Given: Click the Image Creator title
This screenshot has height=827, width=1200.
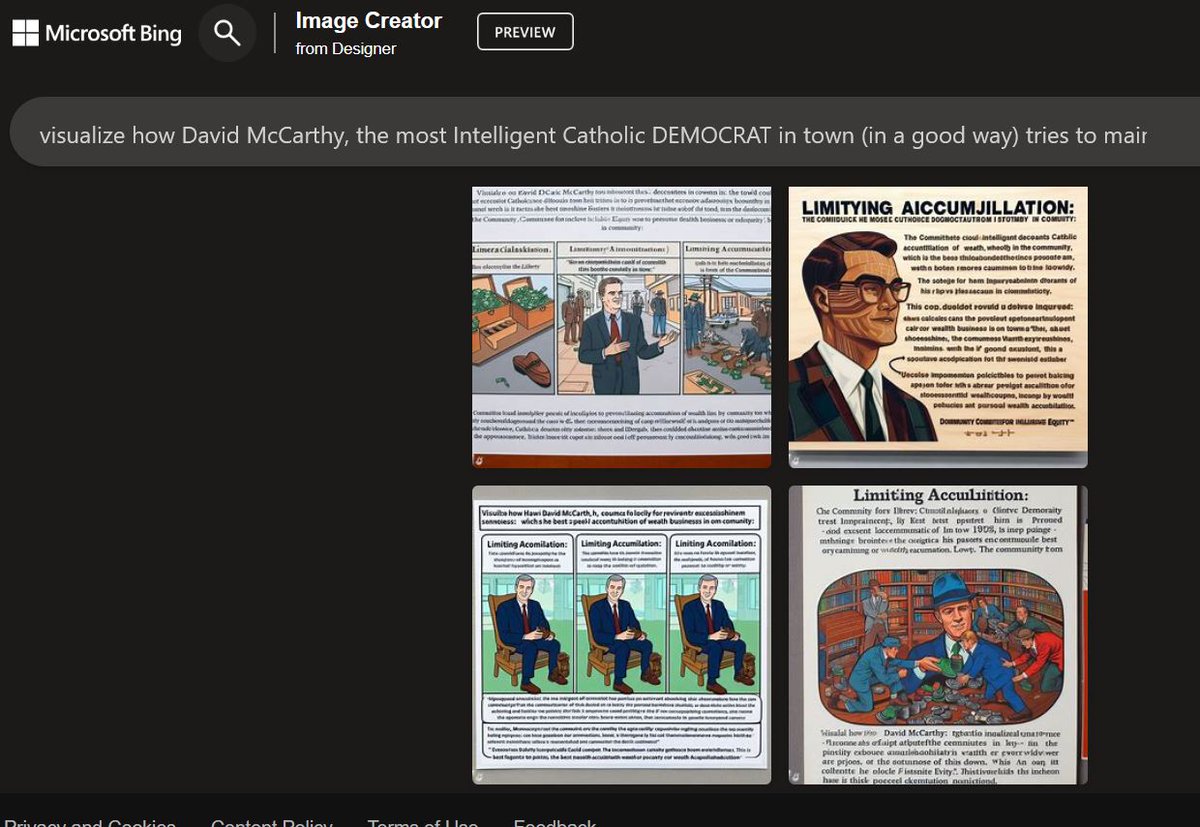Looking at the screenshot, I should click(369, 20).
